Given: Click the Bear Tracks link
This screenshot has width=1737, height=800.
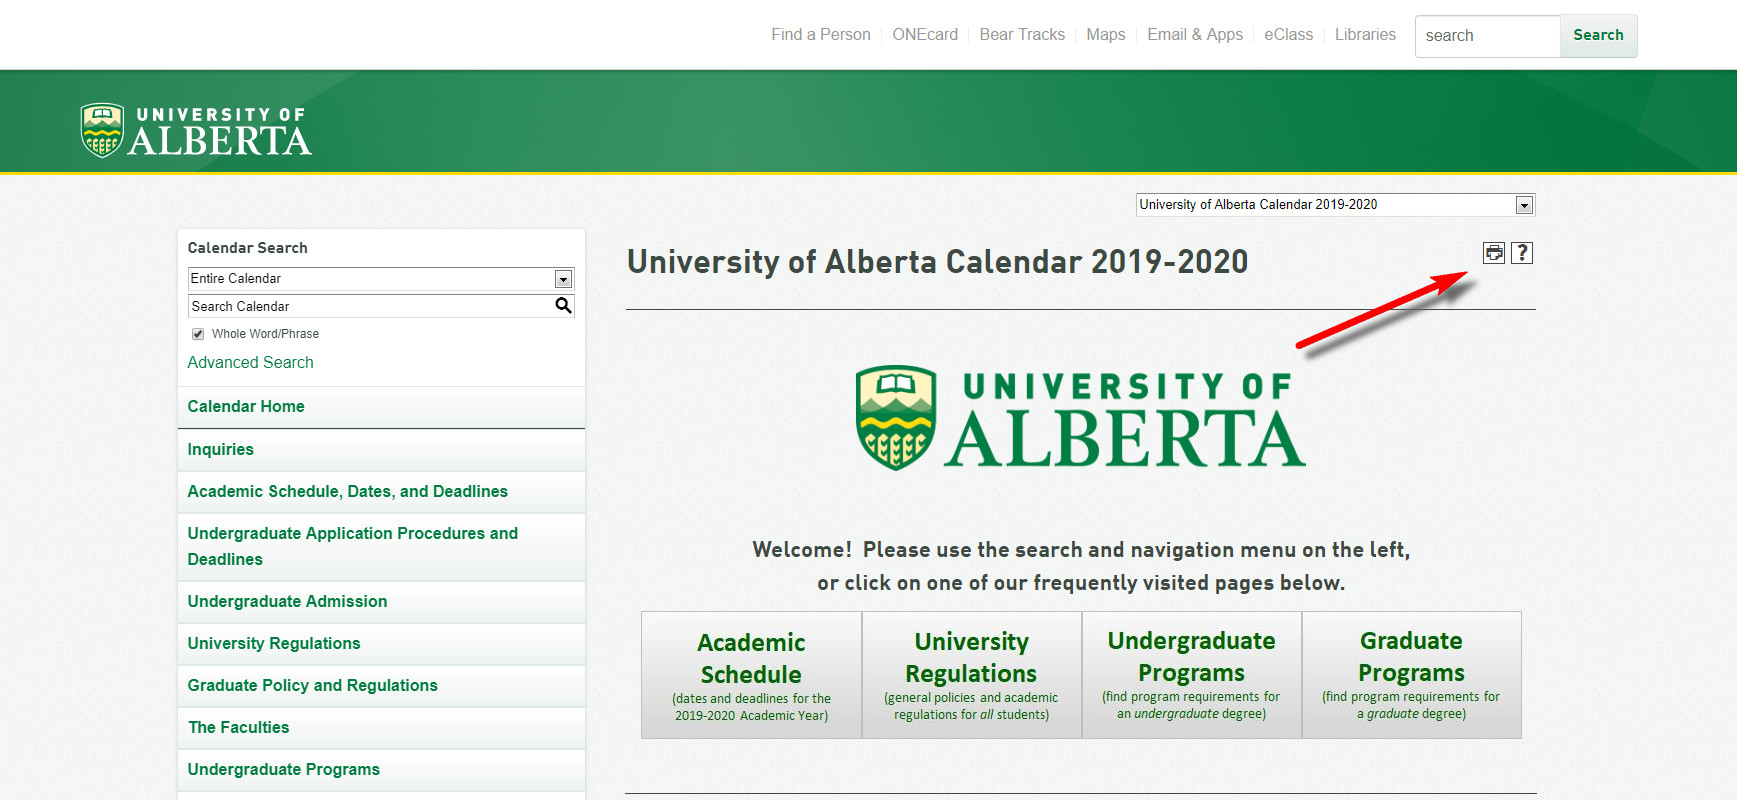Looking at the screenshot, I should (x=1021, y=35).
